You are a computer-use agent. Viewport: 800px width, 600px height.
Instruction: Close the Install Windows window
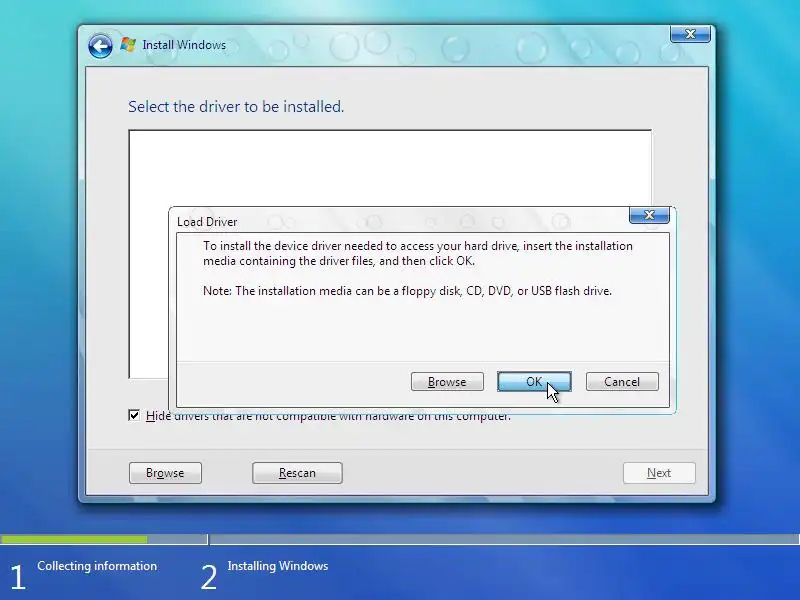(x=690, y=34)
